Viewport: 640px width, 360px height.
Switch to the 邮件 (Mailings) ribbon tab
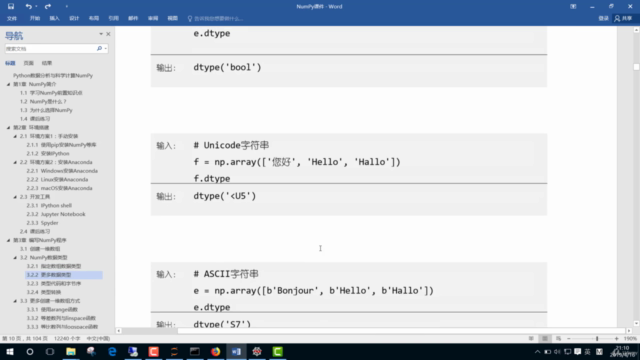click(133, 18)
